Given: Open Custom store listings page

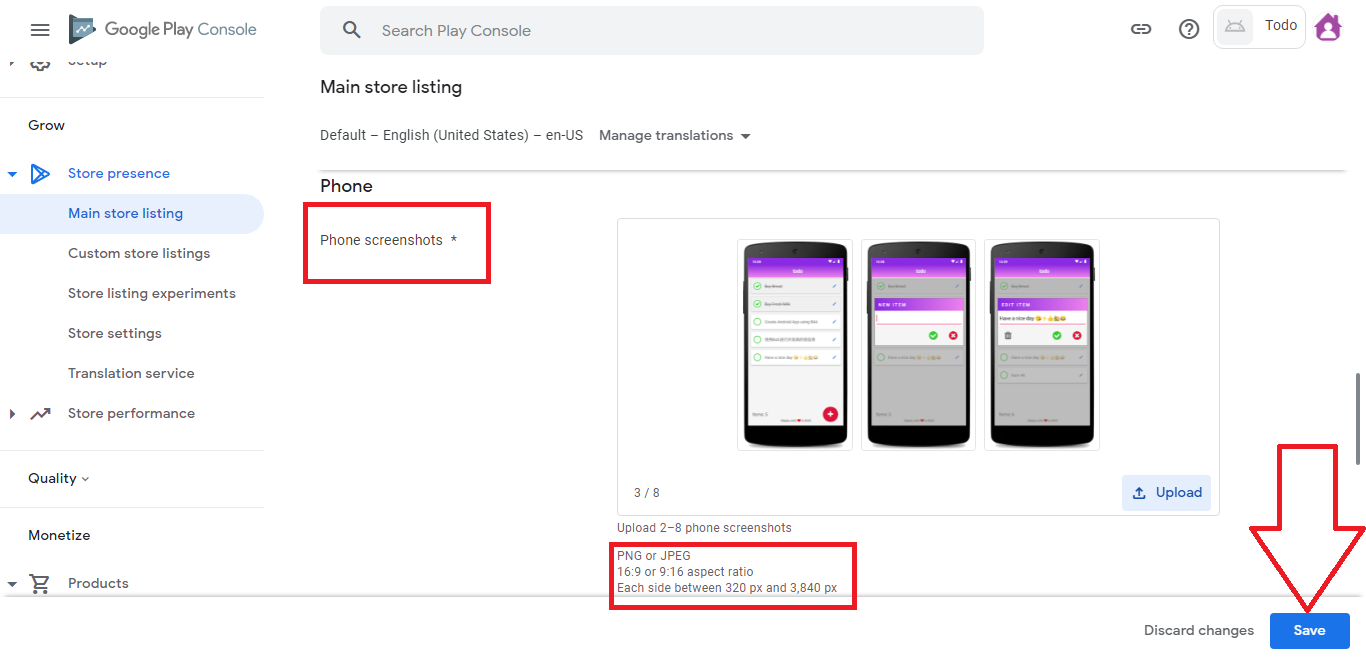Looking at the screenshot, I should pos(139,254).
